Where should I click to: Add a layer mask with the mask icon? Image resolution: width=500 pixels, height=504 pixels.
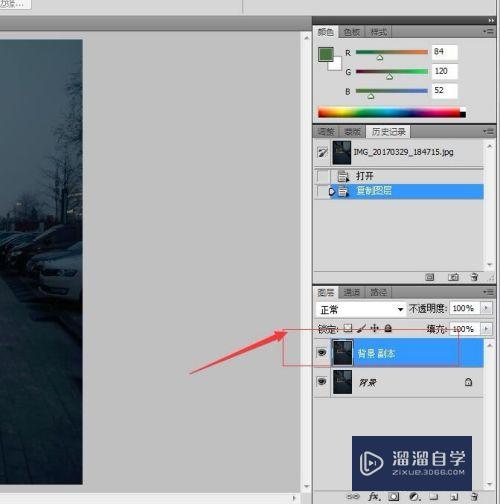(x=394, y=497)
